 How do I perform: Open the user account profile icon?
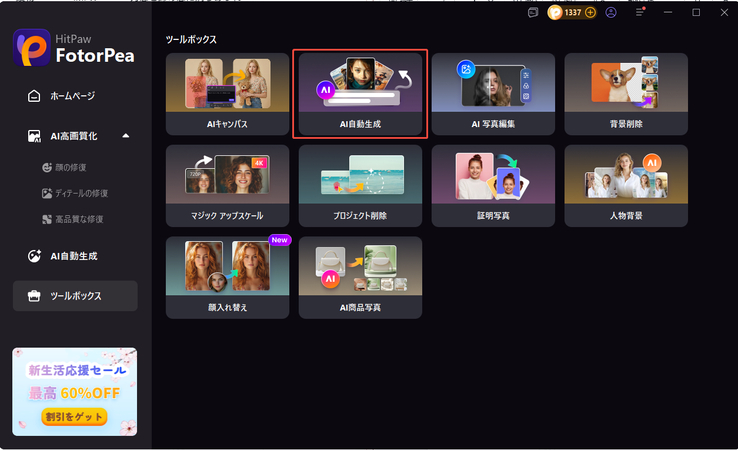[x=611, y=13]
